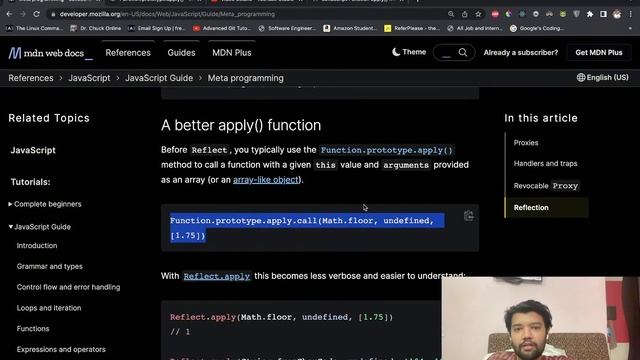Click the array-like object link
Image resolution: width=640 pixels, height=360 pixels.
point(266,180)
